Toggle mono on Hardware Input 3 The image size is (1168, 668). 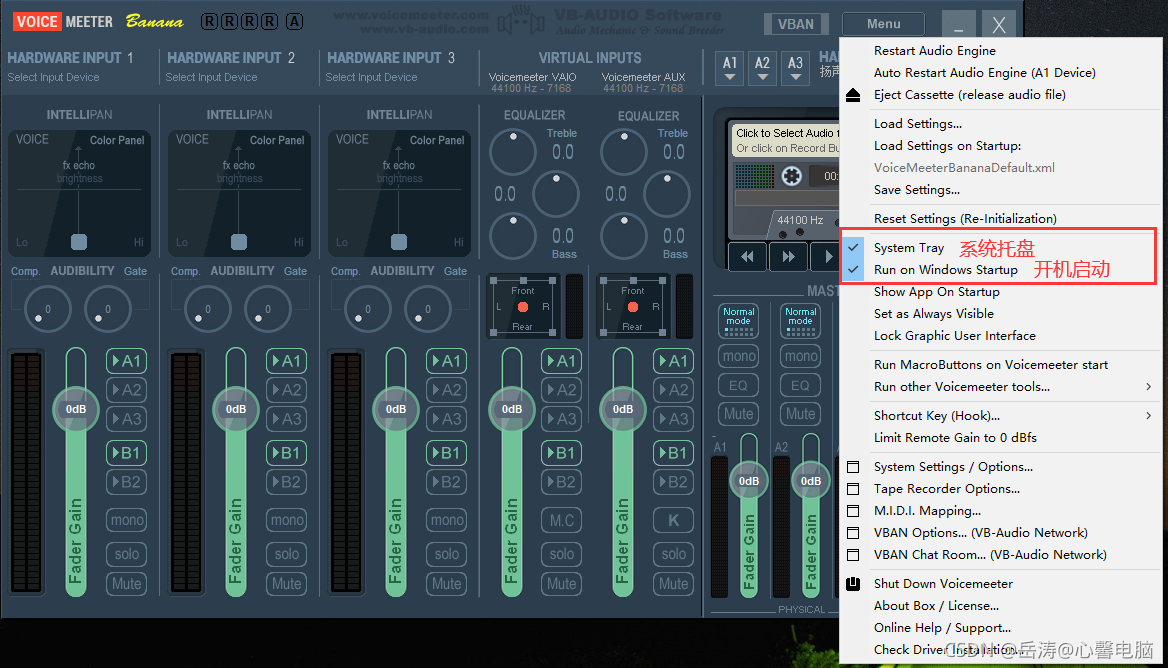tap(447, 520)
